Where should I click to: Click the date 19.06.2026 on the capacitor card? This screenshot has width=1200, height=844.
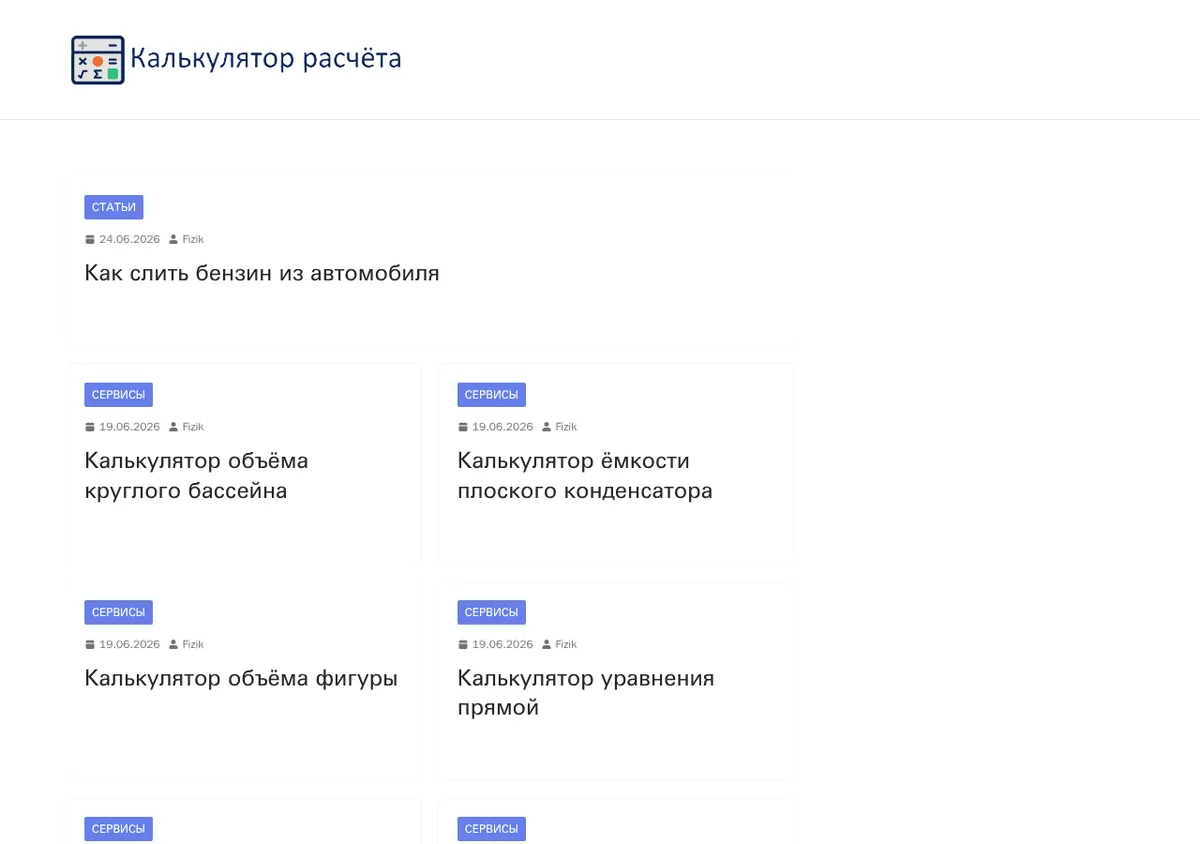pyautogui.click(x=503, y=427)
